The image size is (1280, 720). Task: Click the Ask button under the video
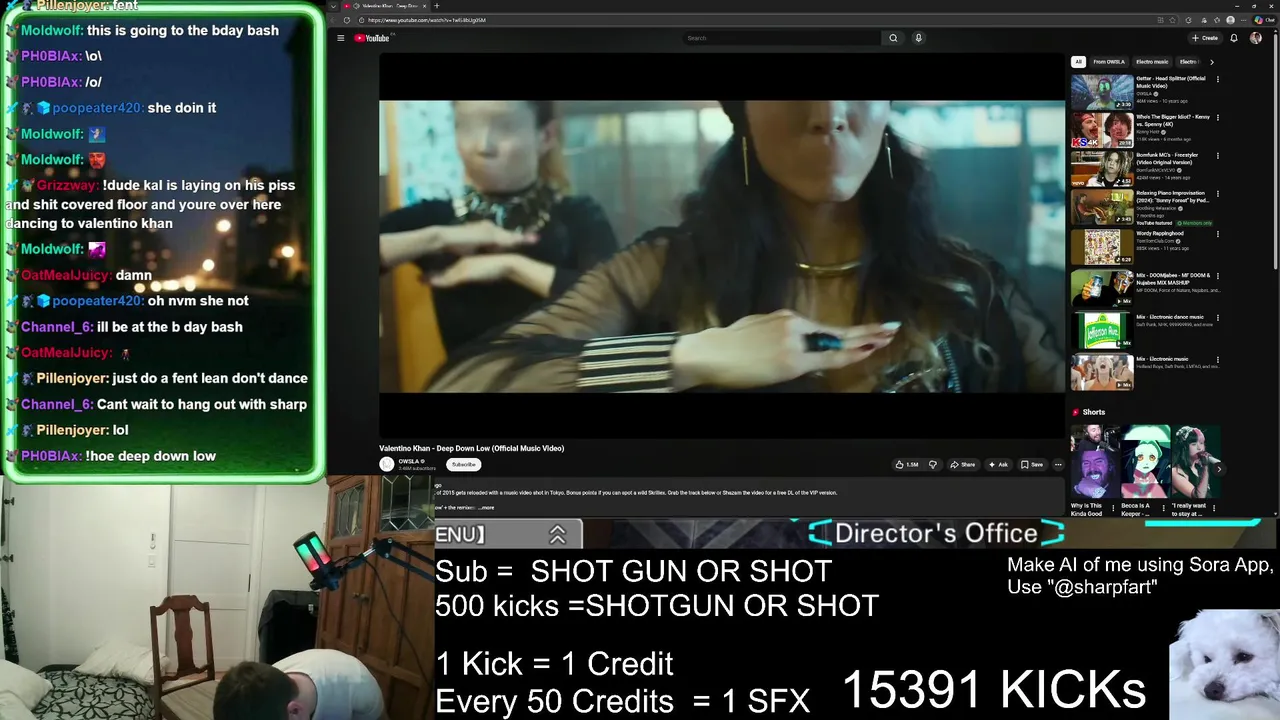998,464
